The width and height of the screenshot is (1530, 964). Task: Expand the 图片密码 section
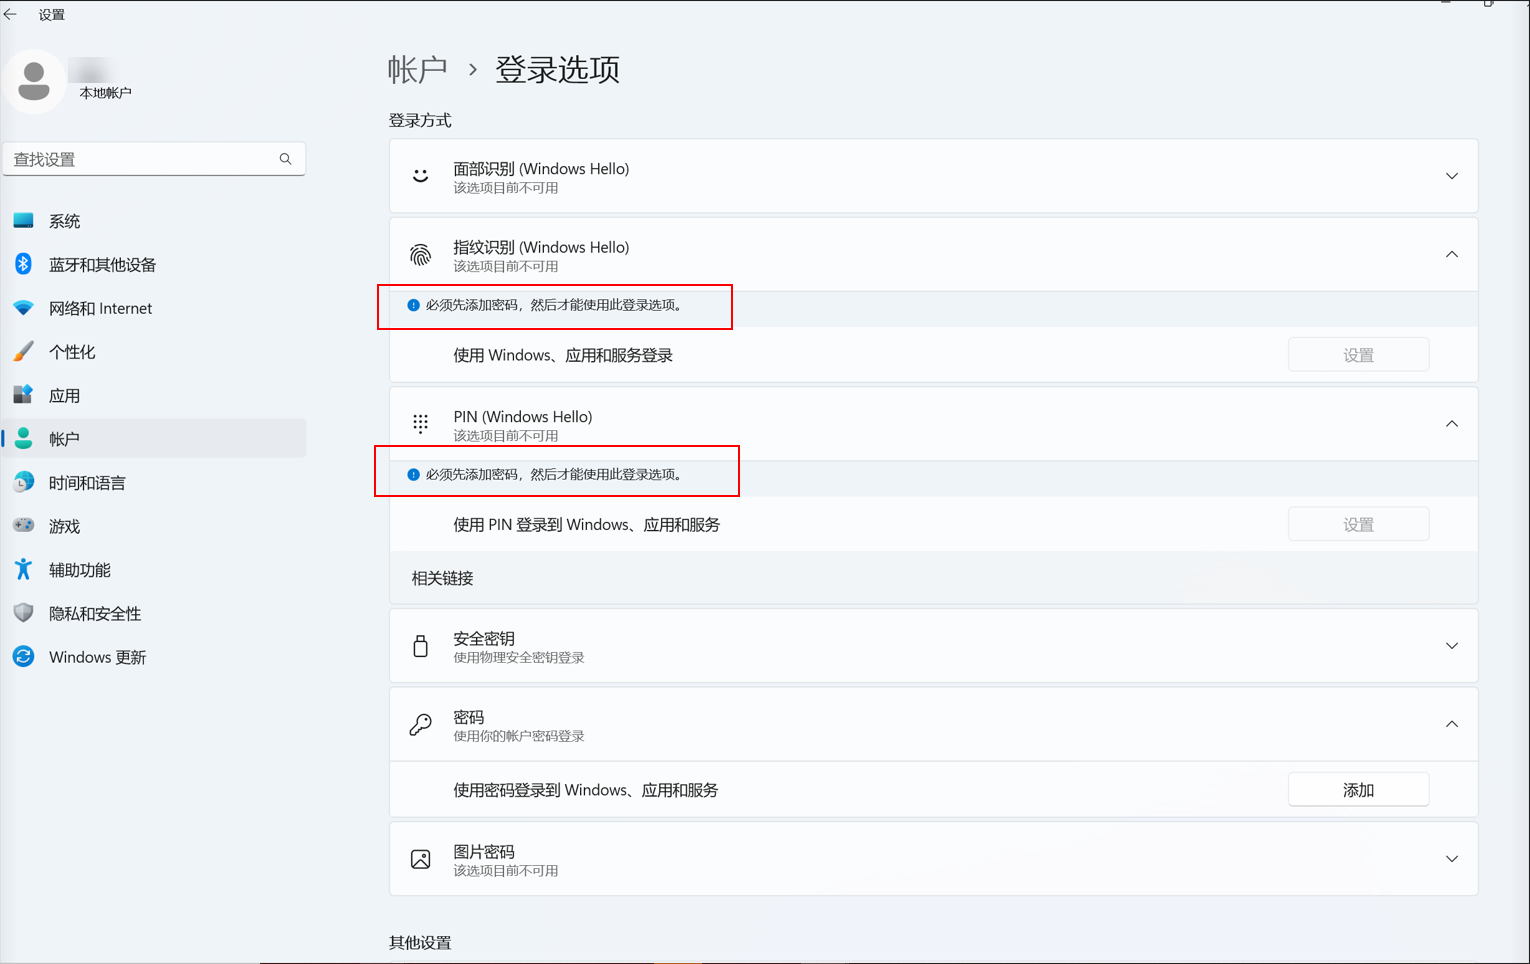click(x=1451, y=859)
